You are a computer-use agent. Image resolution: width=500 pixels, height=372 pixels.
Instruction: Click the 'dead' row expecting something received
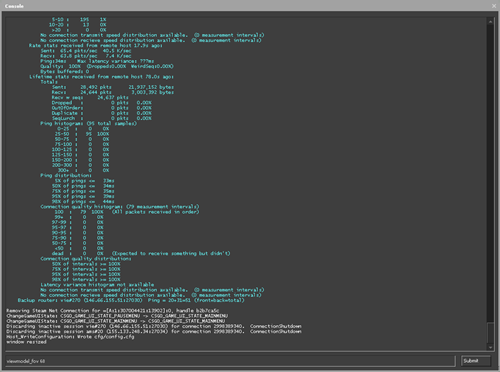coord(141,253)
